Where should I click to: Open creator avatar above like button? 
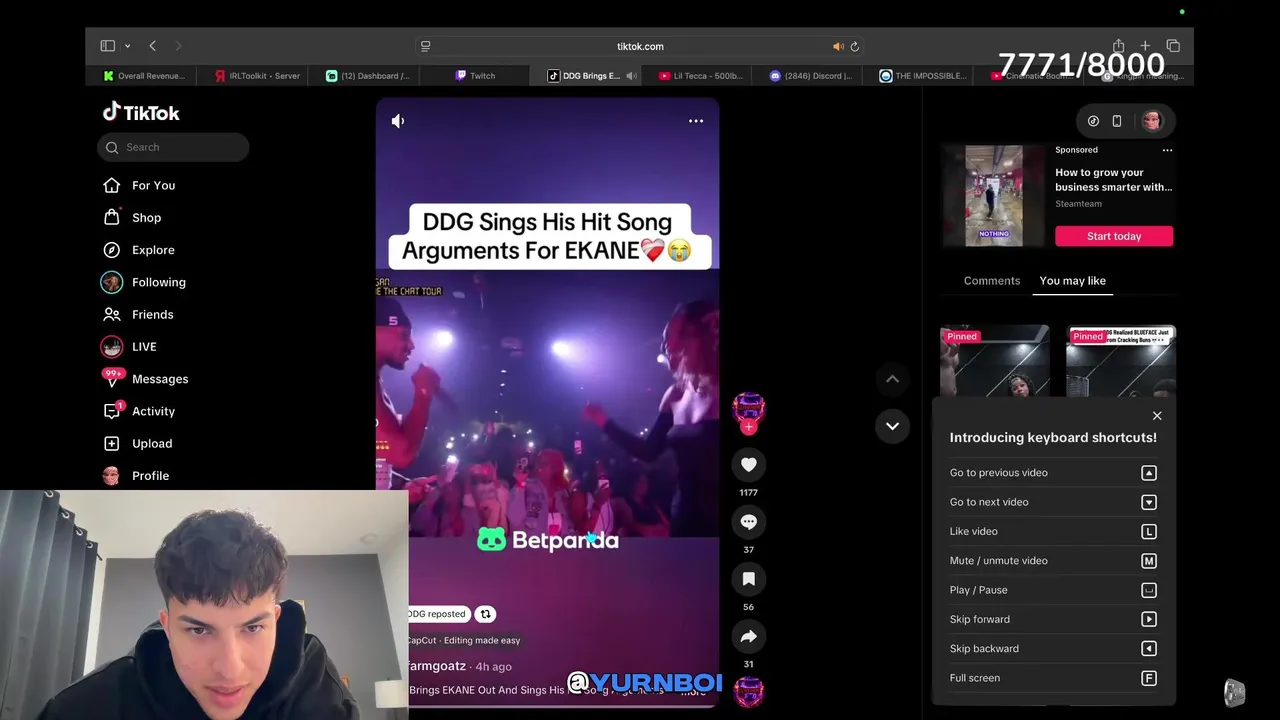click(748, 407)
